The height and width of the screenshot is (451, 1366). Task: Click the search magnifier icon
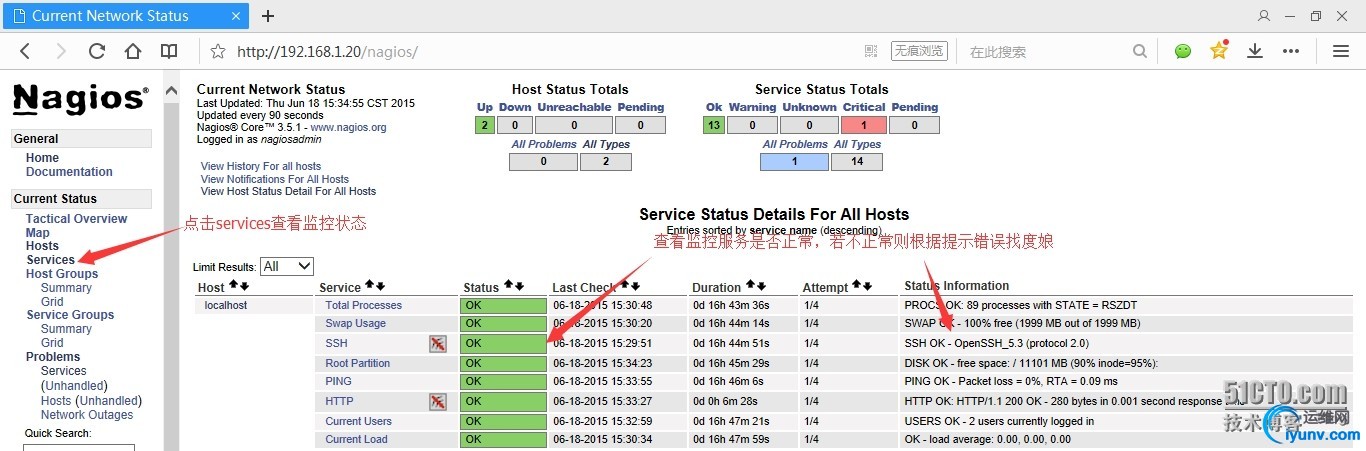tap(1140, 51)
